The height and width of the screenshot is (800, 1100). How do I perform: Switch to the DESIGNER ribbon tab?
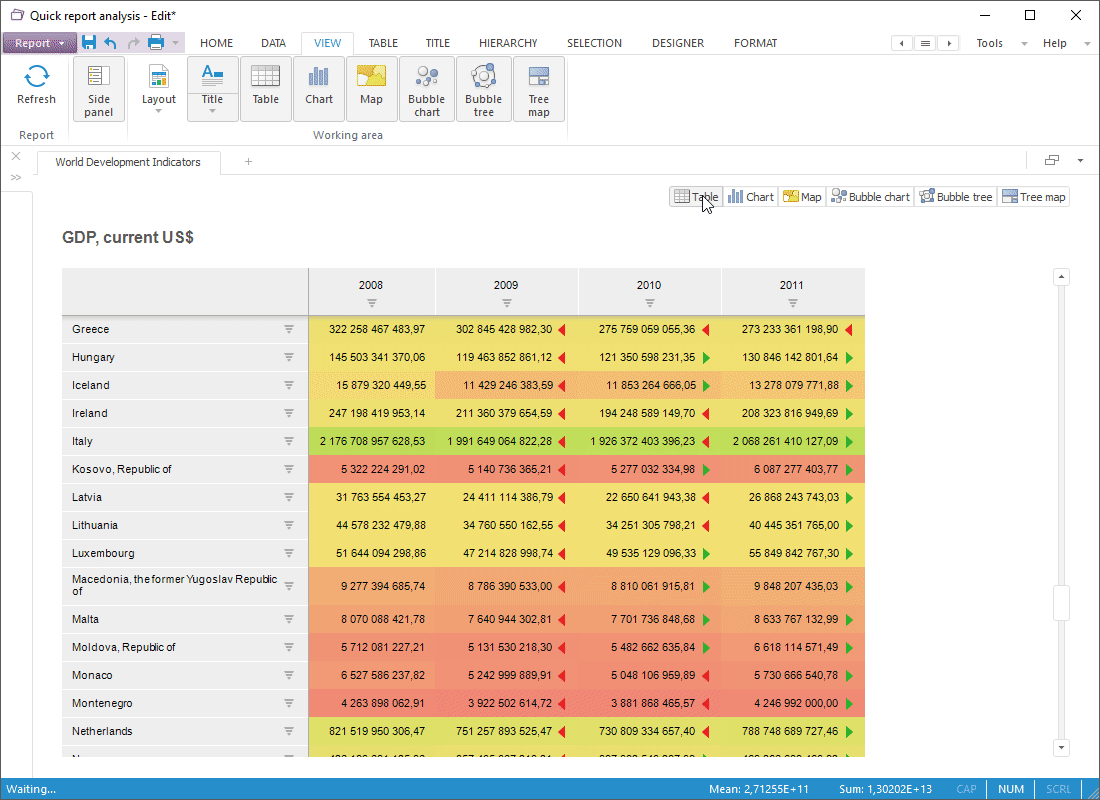677,43
